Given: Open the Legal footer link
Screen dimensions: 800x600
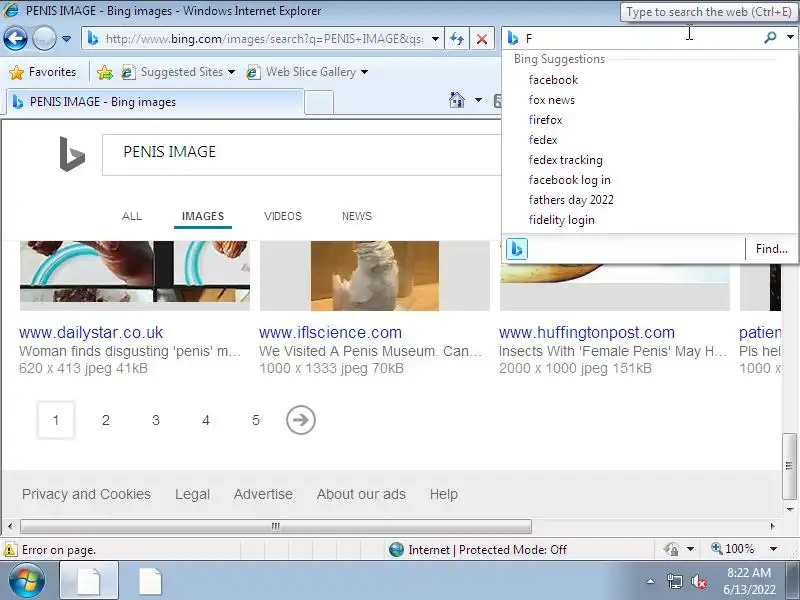Looking at the screenshot, I should pos(192,494).
